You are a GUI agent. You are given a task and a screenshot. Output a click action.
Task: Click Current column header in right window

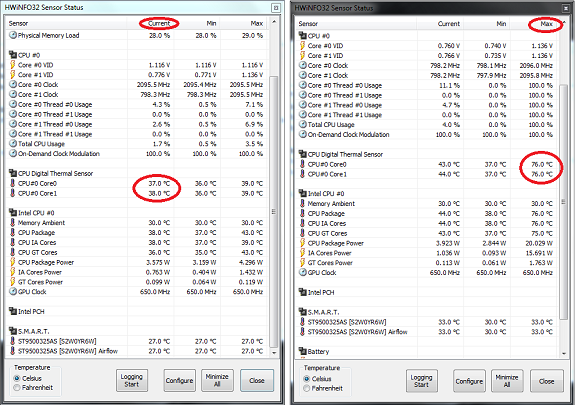point(439,24)
